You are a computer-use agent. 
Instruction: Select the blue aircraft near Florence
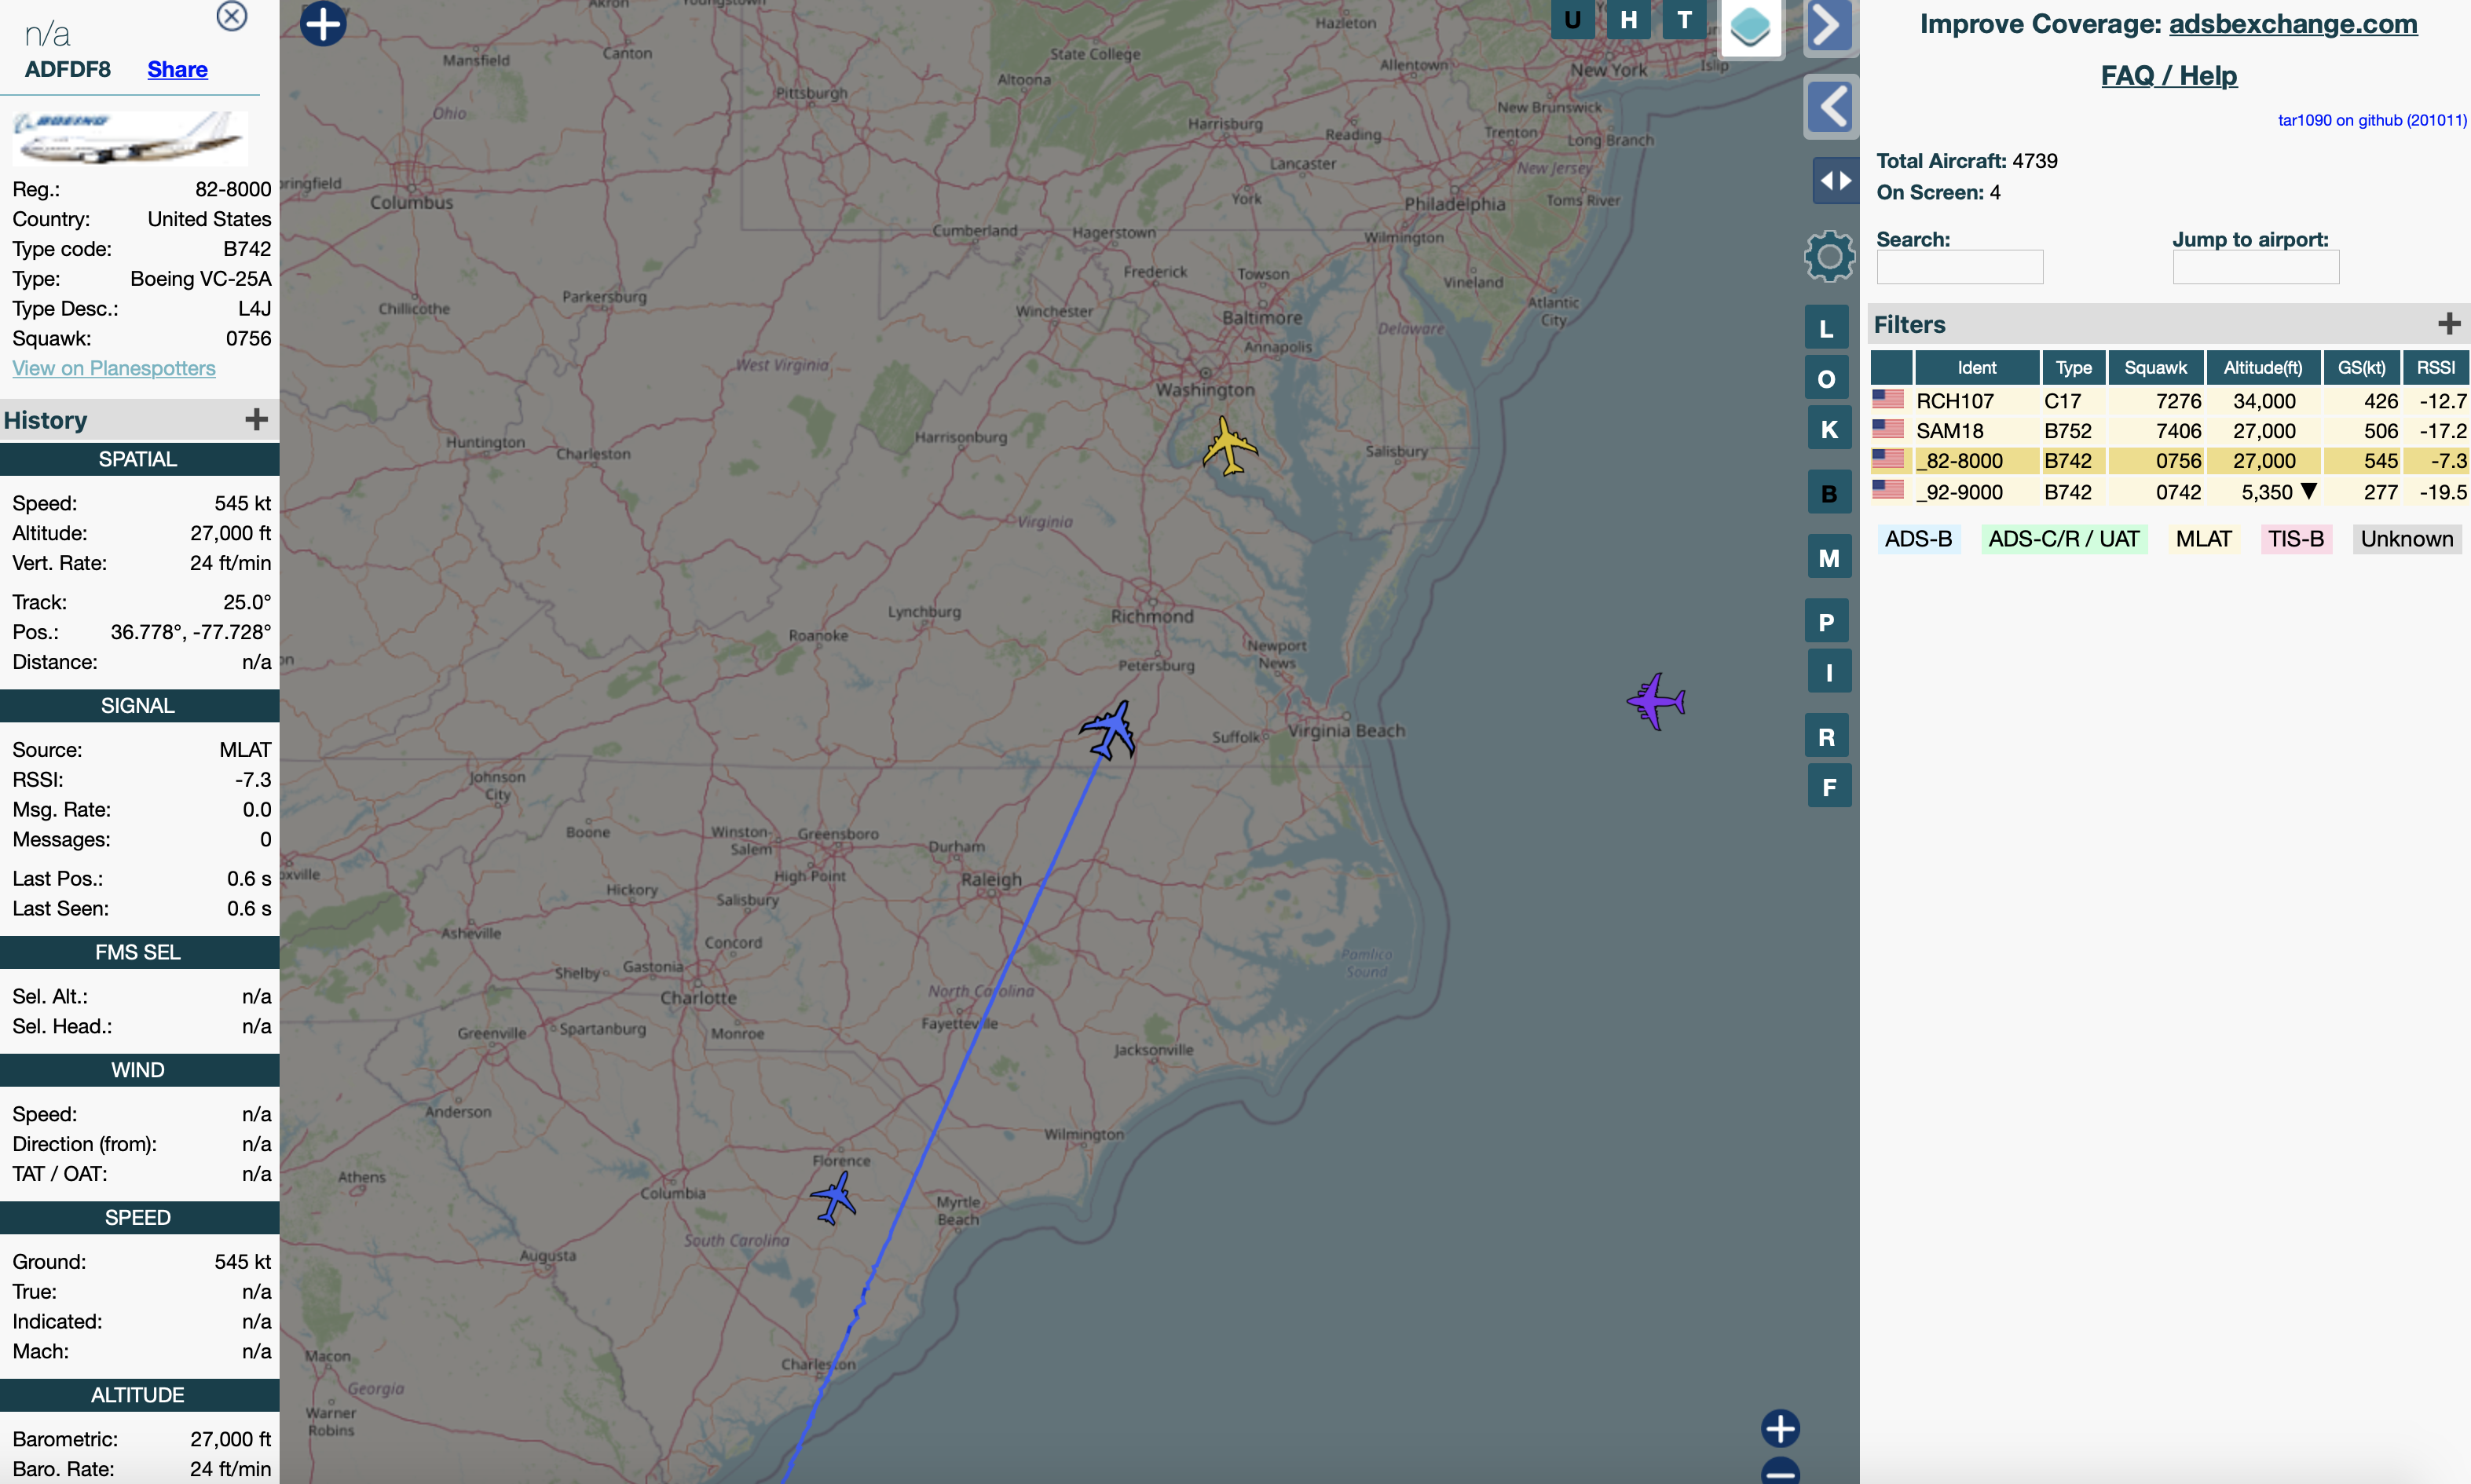pos(833,1197)
